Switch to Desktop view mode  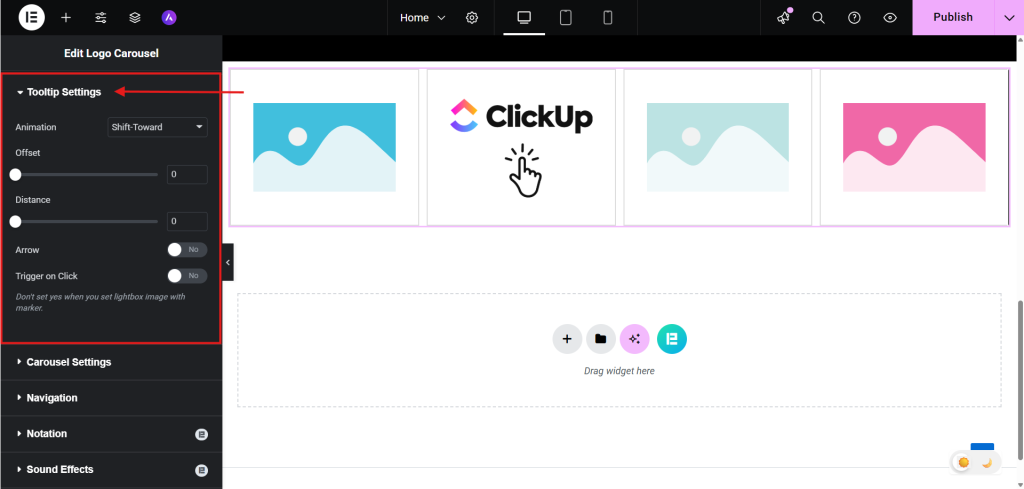pos(524,18)
